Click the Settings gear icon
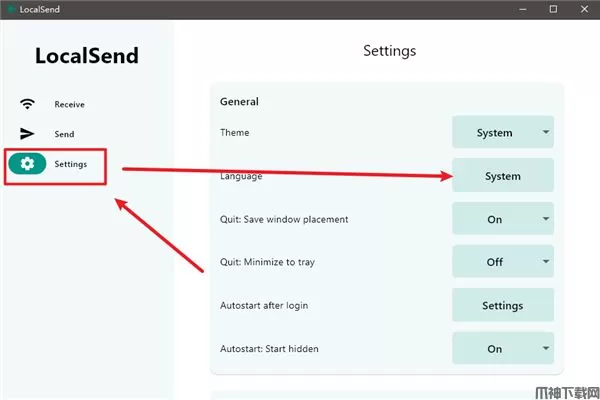Viewport: 600px width, 400px height. (x=27, y=164)
